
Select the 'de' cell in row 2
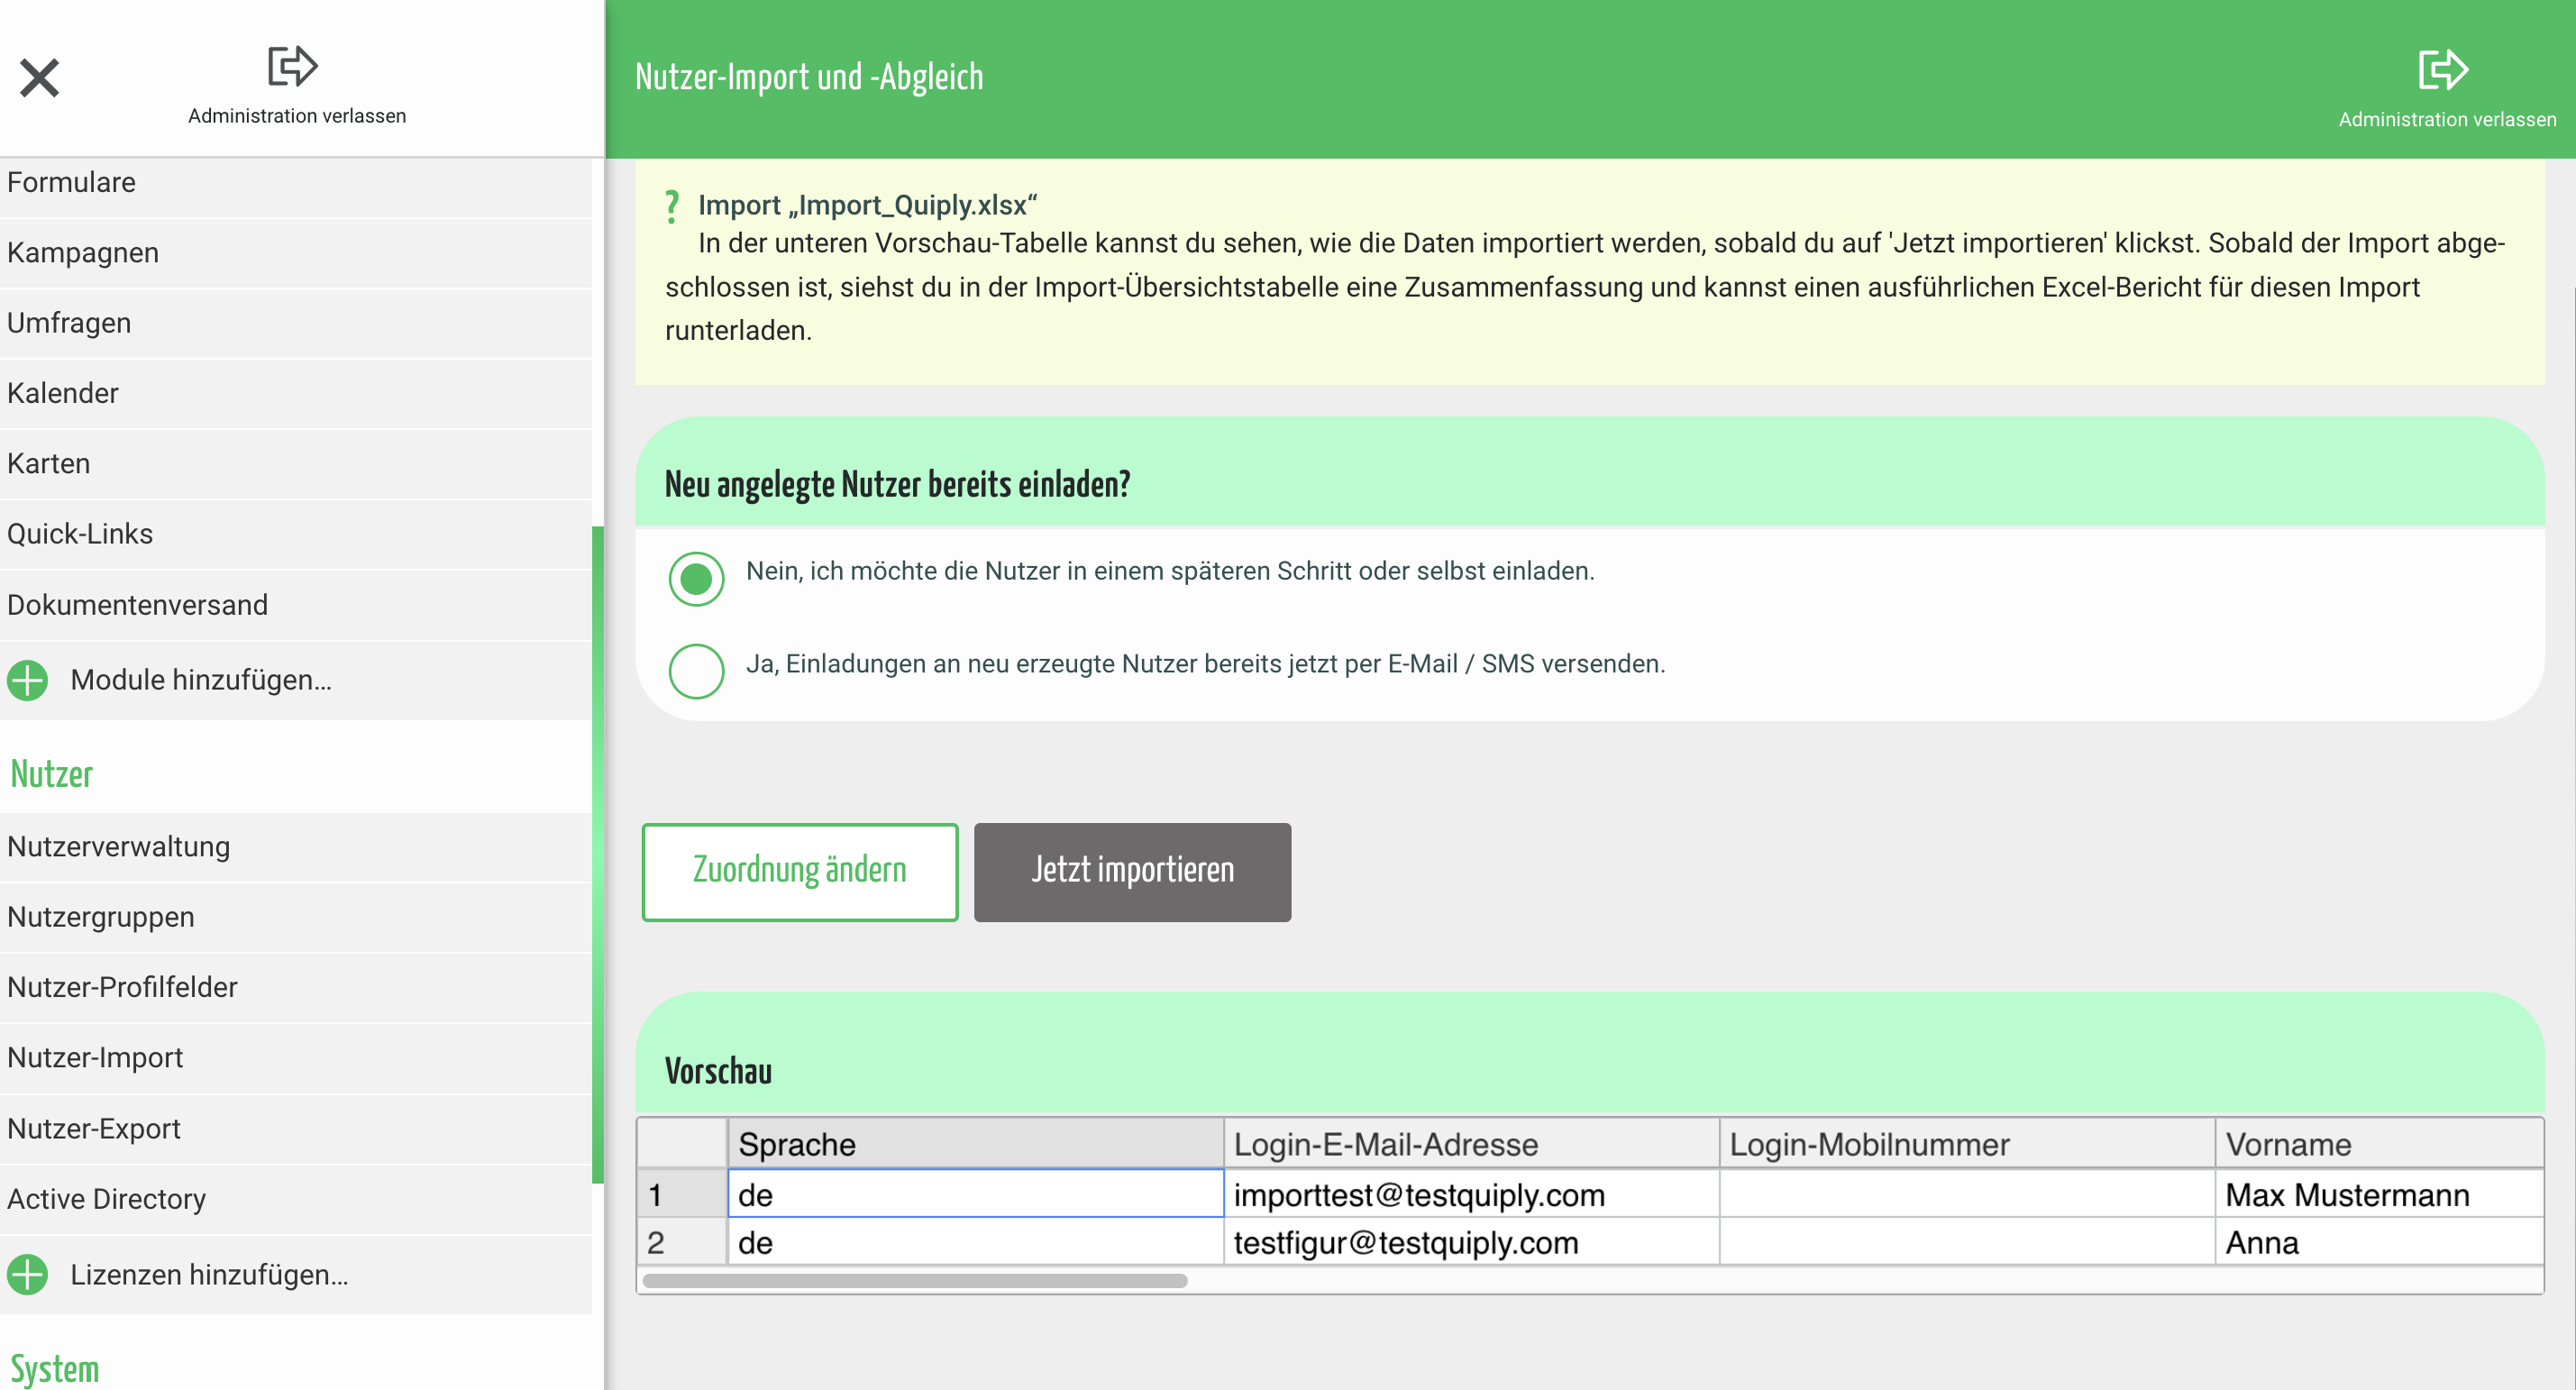coord(975,1242)
